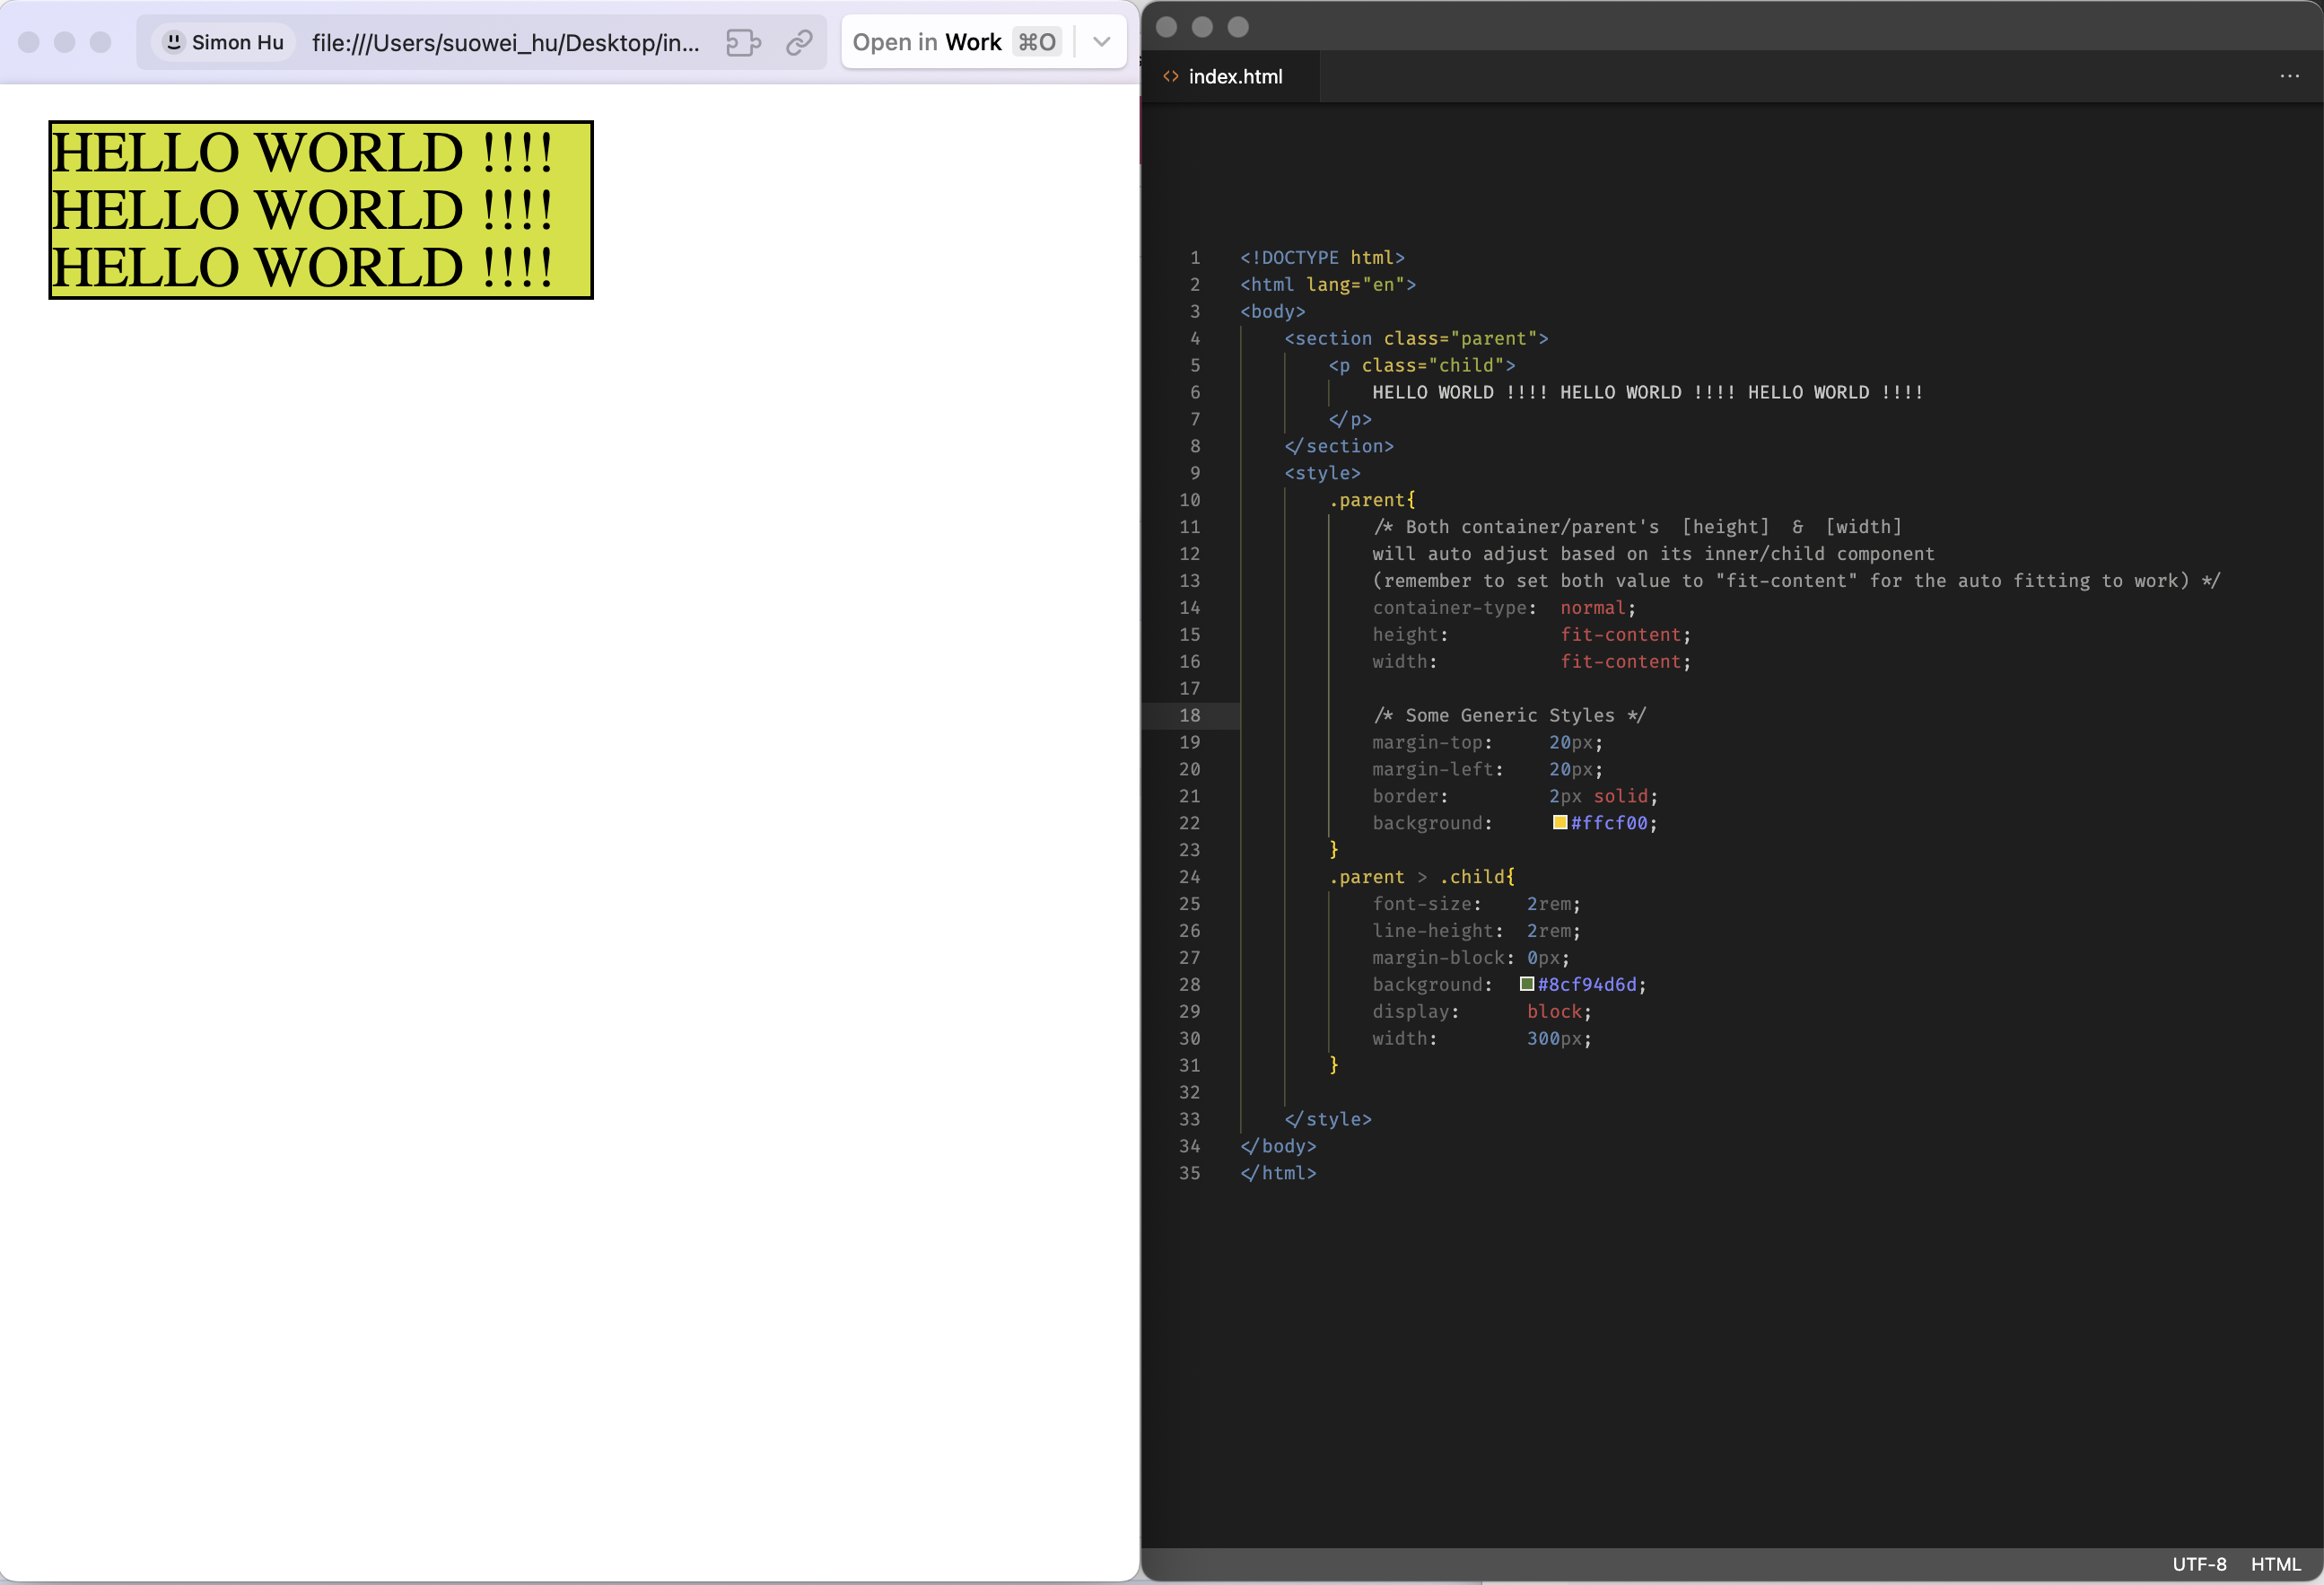Click comment line about "fit-content" reminder

1796,580
